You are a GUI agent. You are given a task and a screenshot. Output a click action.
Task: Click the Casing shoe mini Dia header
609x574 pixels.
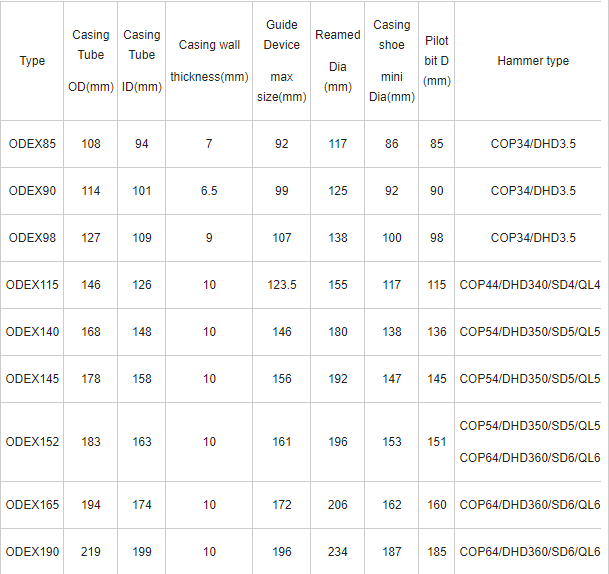pos(391,61)
